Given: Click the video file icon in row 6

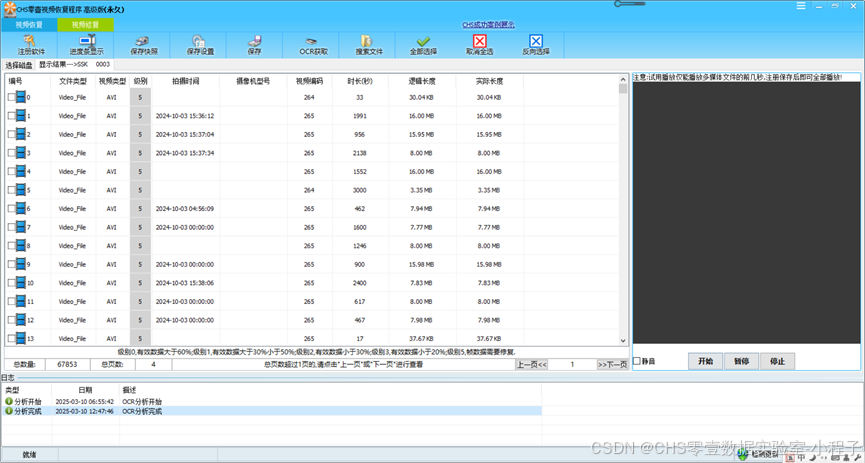Looking at the screenshot, I should (x=21, y=209).
